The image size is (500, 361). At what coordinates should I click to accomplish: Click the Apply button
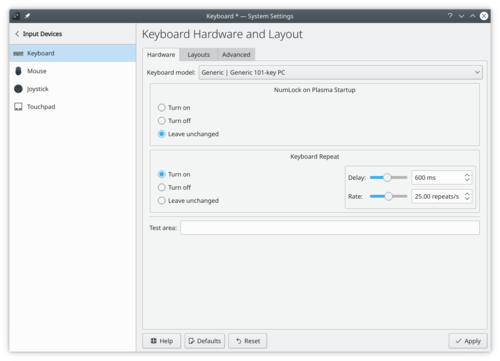pos(468,341)
